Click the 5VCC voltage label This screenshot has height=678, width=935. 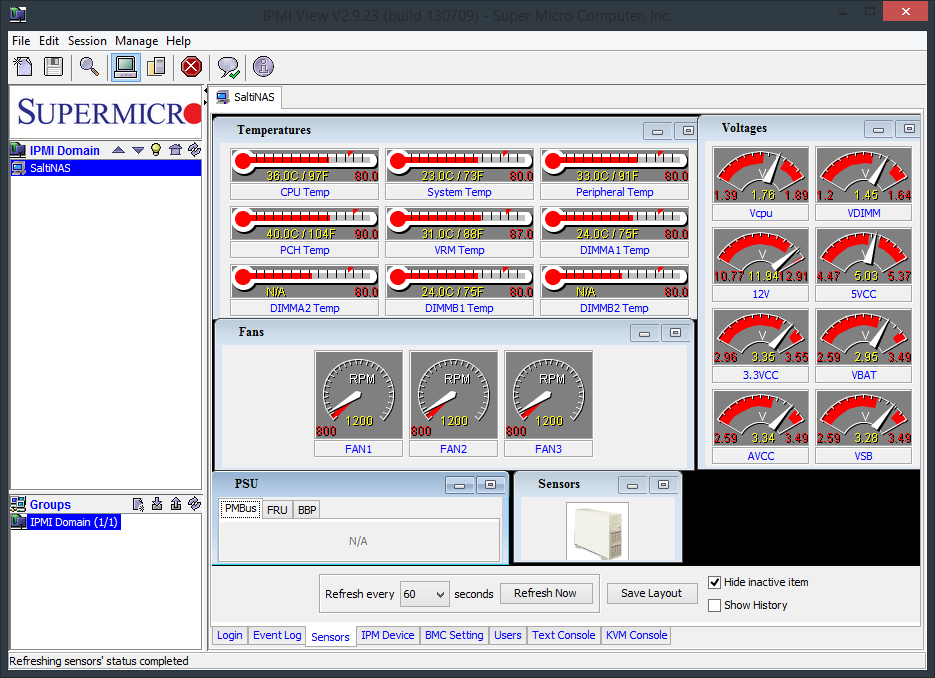click(863, 294)
